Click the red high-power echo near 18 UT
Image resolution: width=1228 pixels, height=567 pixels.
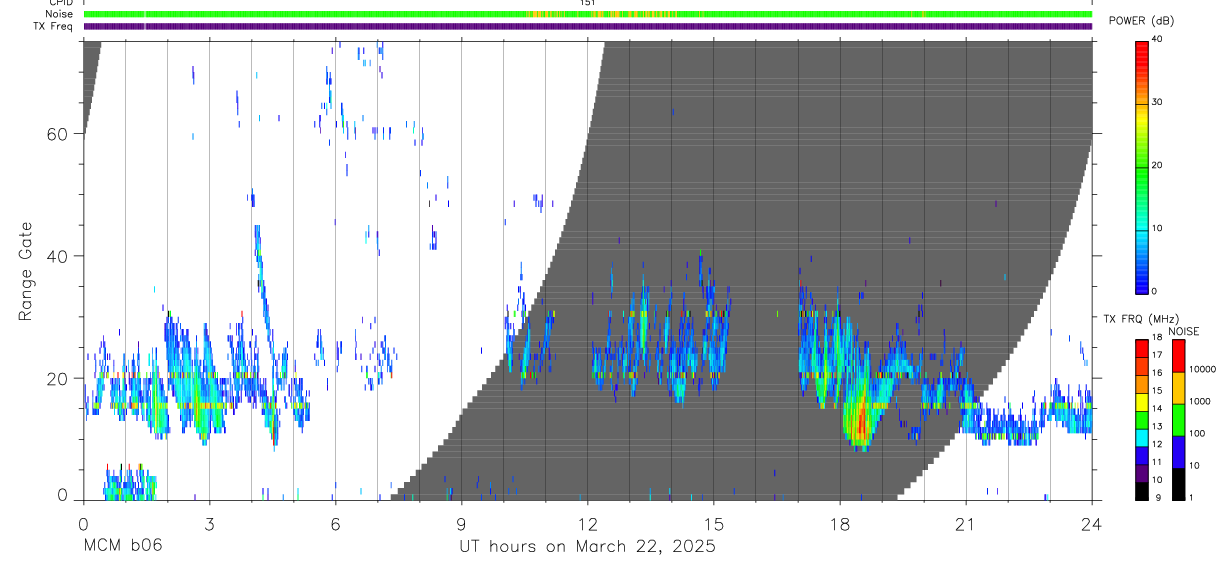(861, 420)
